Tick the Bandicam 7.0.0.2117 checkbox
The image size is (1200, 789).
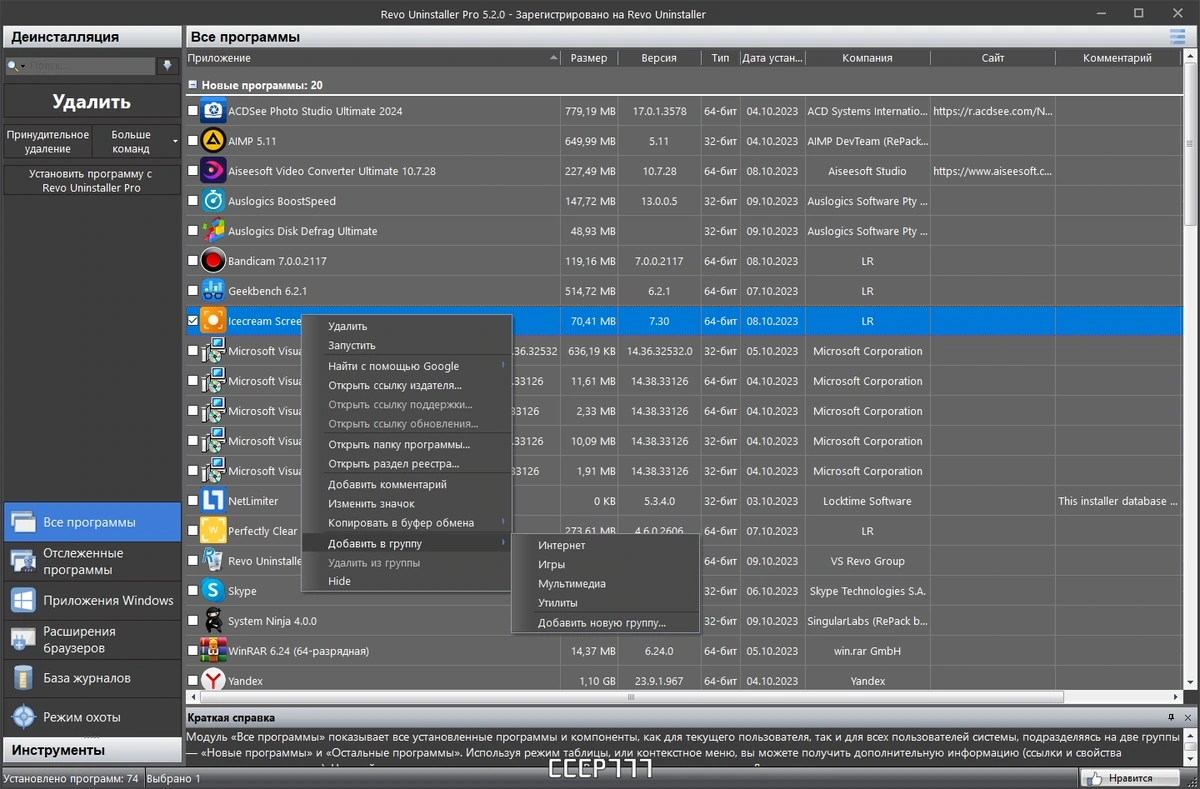(192, 261)
